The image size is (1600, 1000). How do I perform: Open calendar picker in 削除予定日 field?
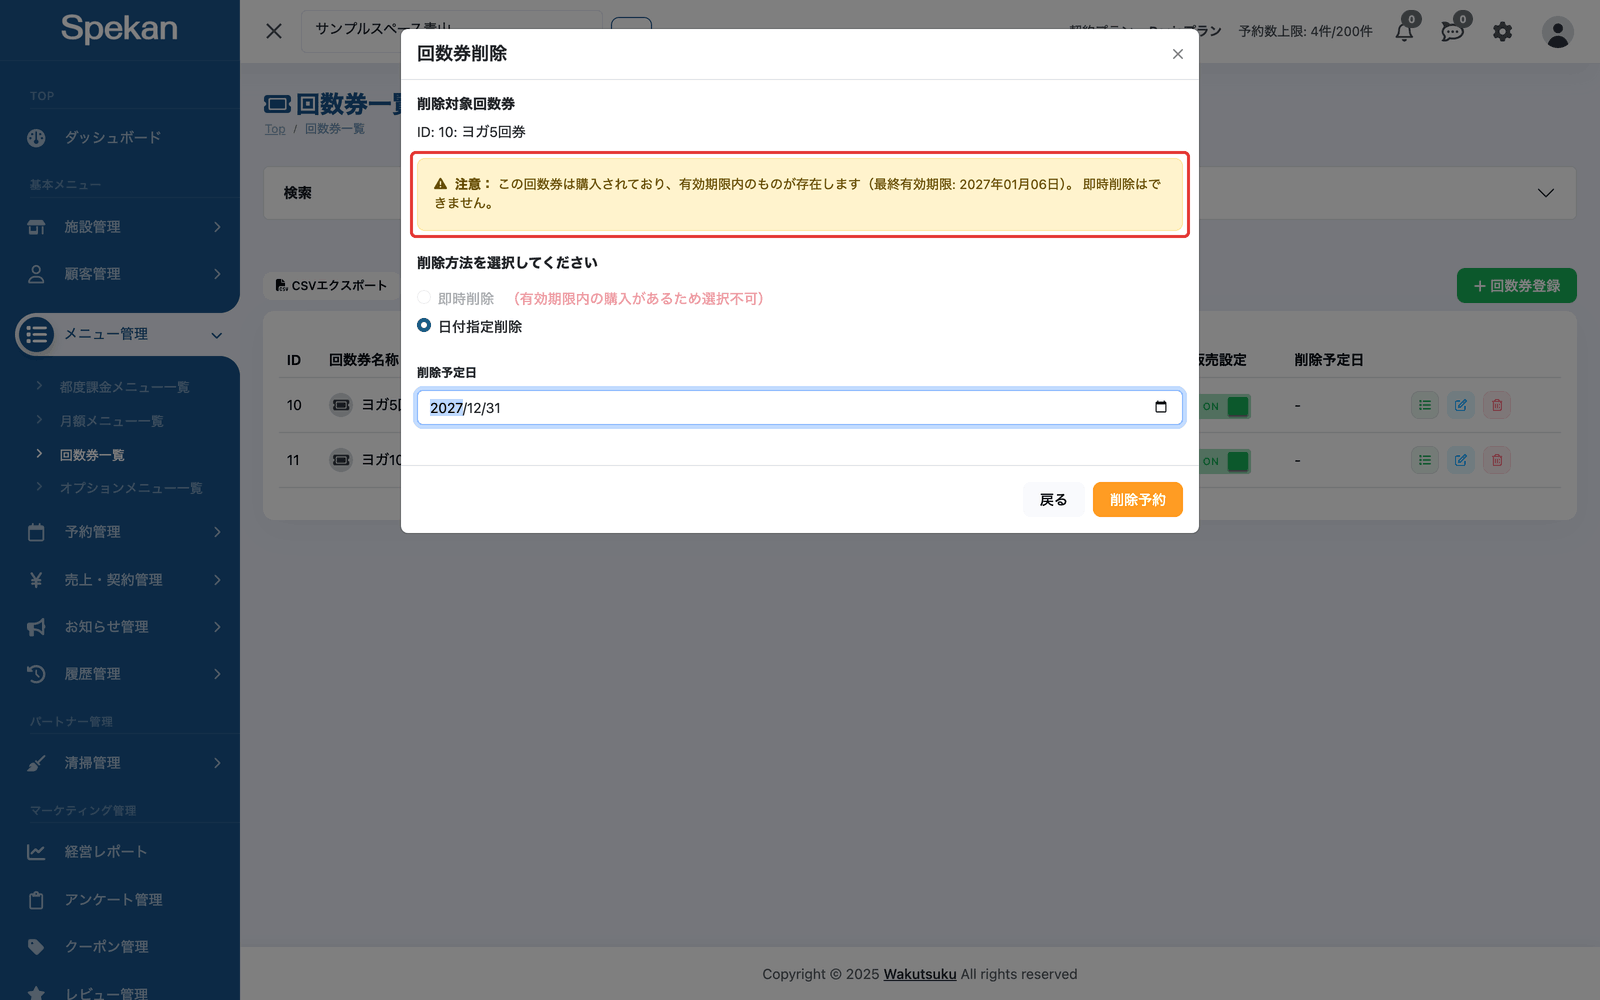click(1161, 407)
